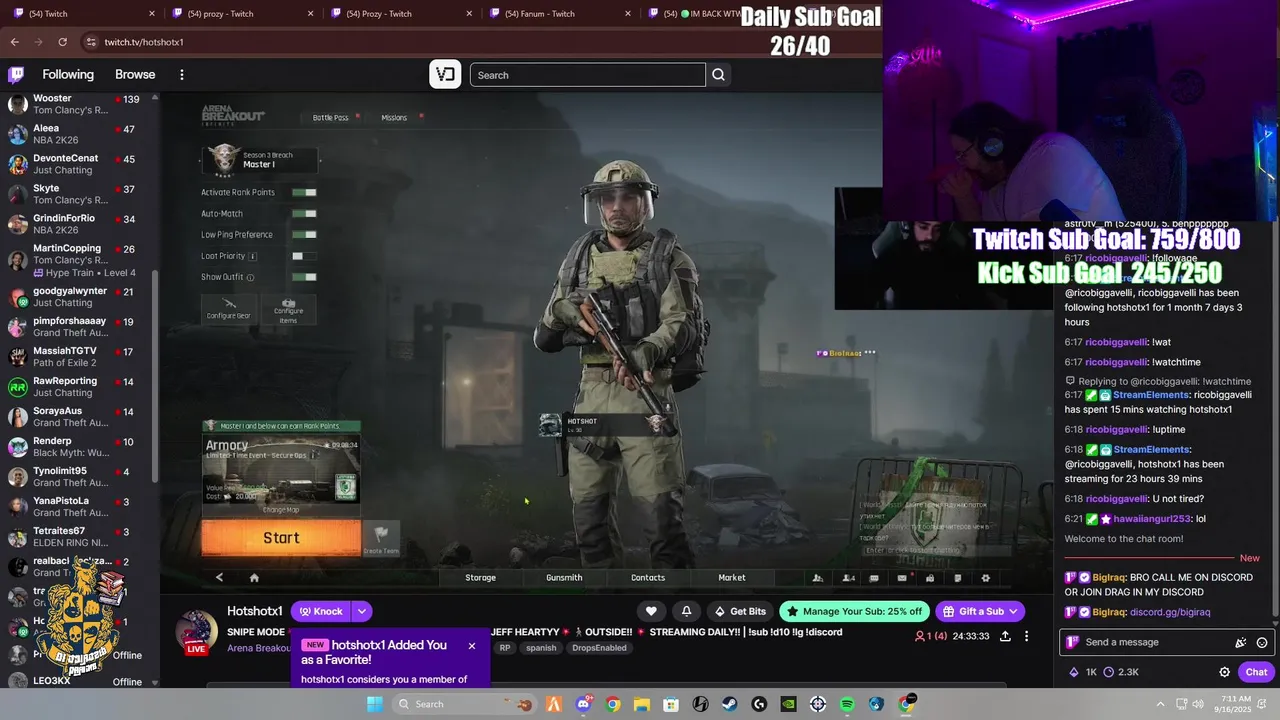Click the browser back arrow

(x=14, y=42)
